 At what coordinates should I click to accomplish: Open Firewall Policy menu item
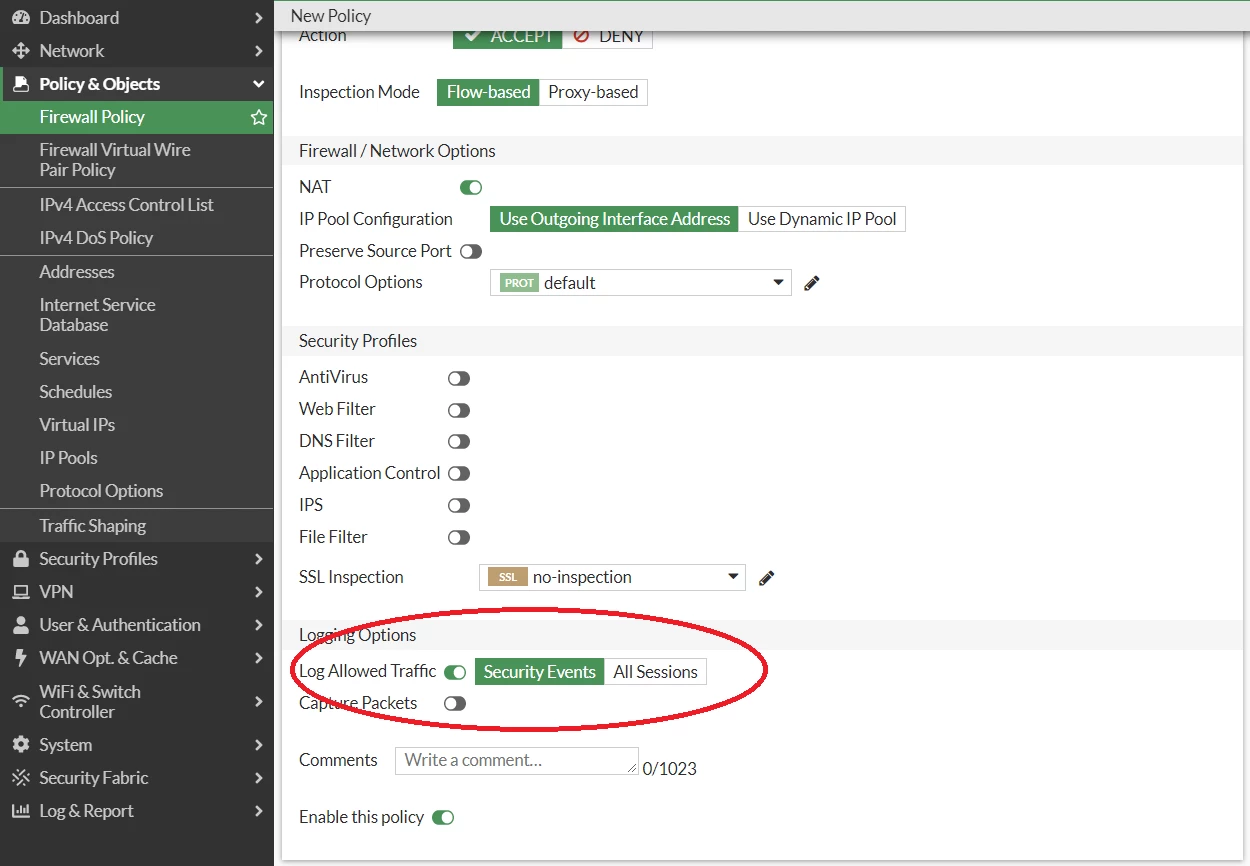136,117
